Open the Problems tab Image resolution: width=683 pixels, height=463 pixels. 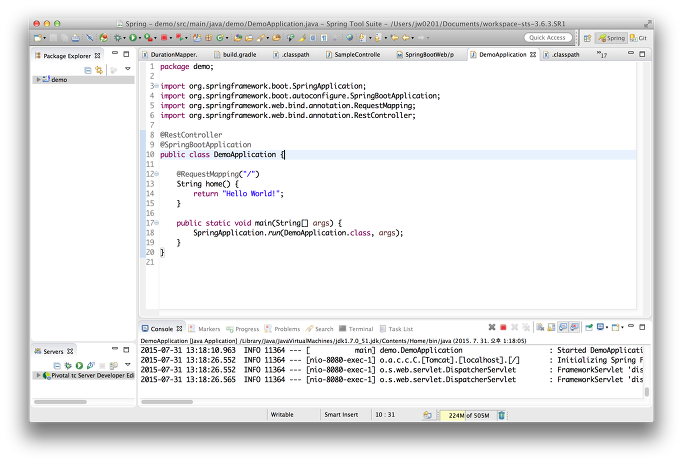pyautogui.click(x=283, y=329)
